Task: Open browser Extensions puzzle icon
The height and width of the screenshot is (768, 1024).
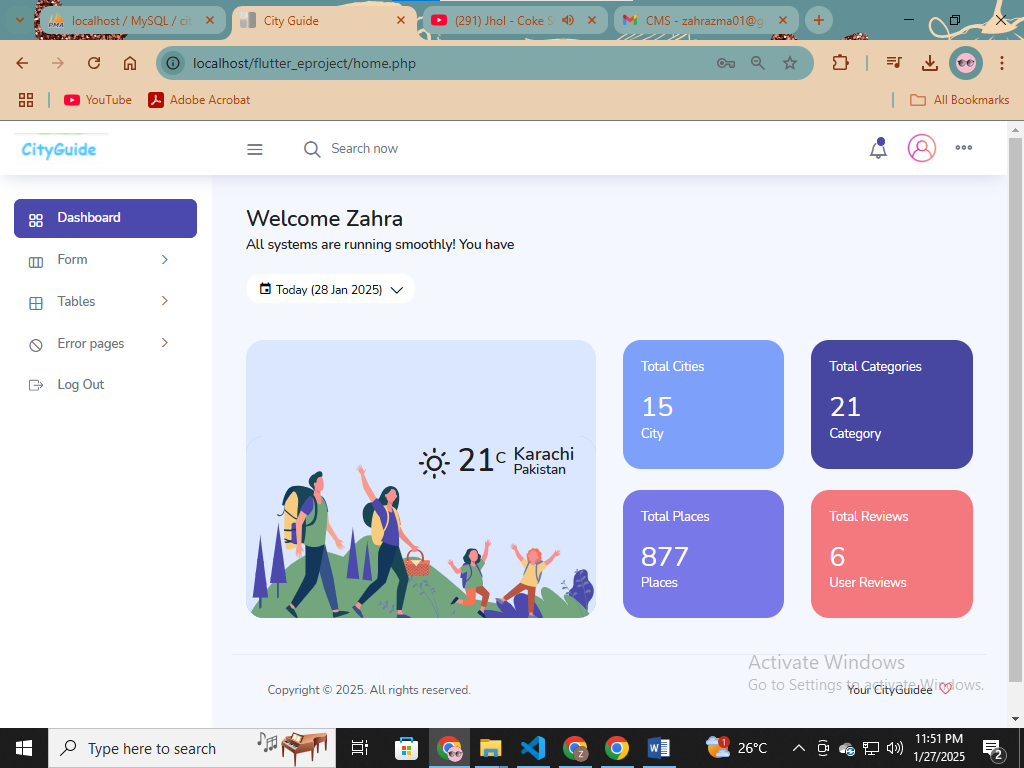Action: (x=840, y=63)
